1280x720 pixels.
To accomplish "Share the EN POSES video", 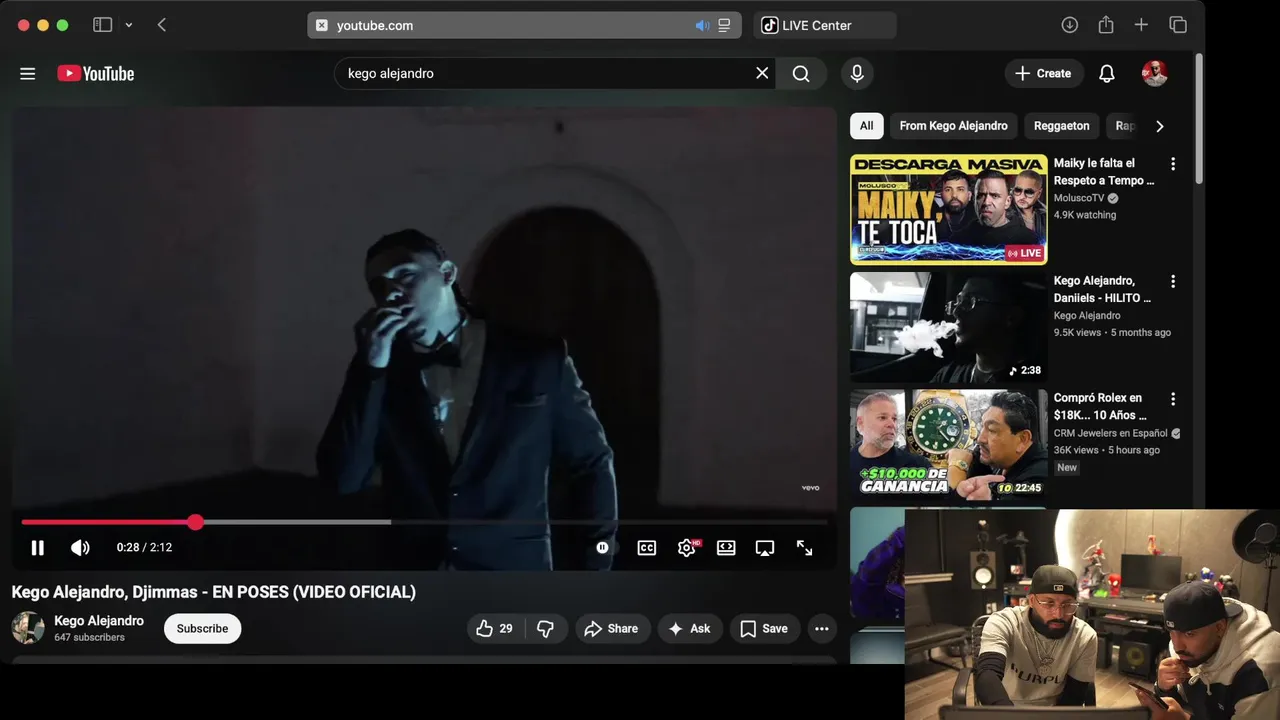I will tap(611, 629).
